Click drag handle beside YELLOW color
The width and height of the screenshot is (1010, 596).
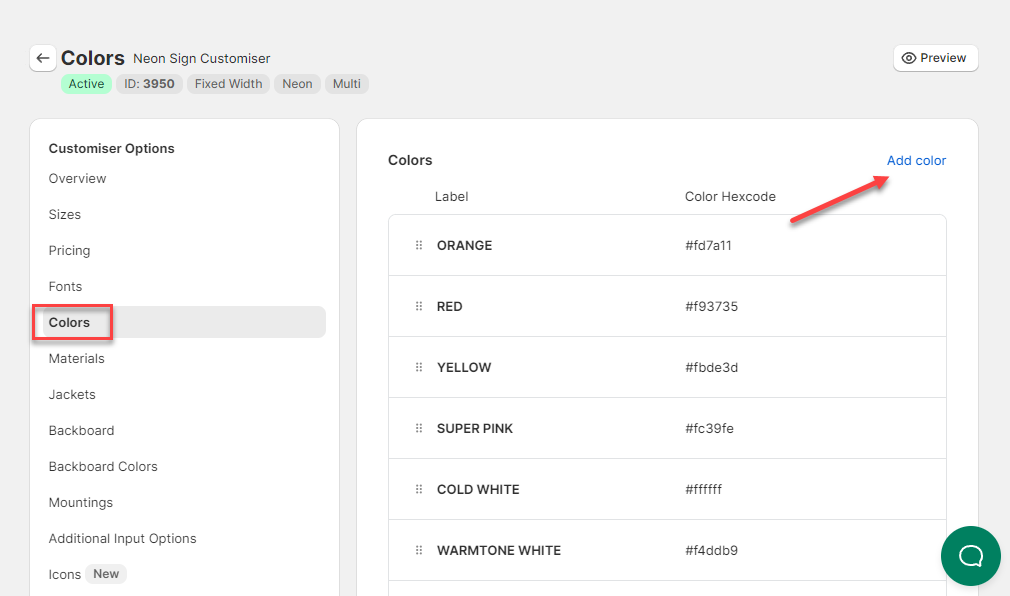click(419, 368)
